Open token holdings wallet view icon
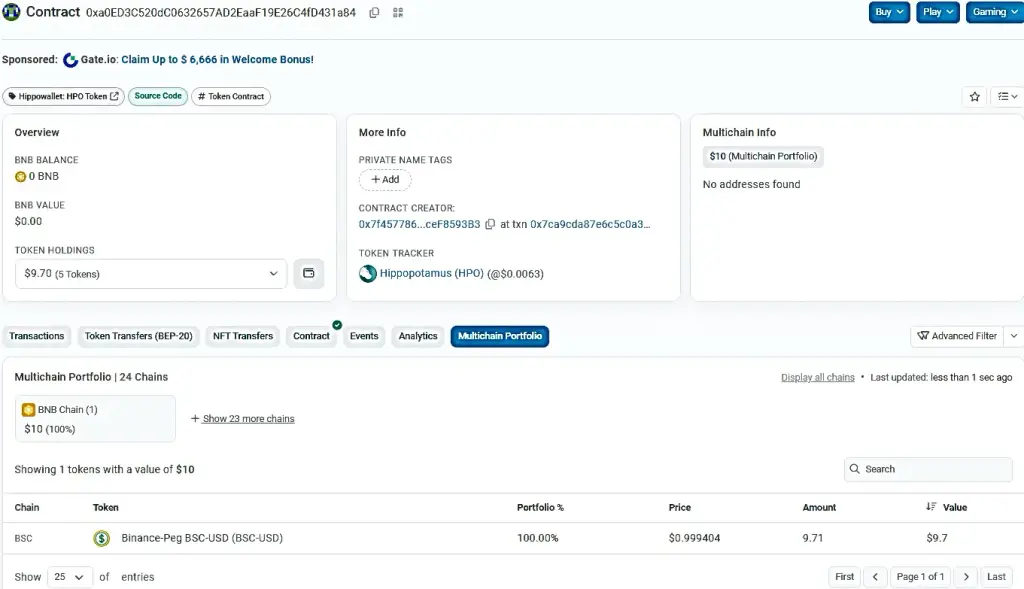Image resolution: width=1024 pixels, height=589 pixels. tap(309, 274)
